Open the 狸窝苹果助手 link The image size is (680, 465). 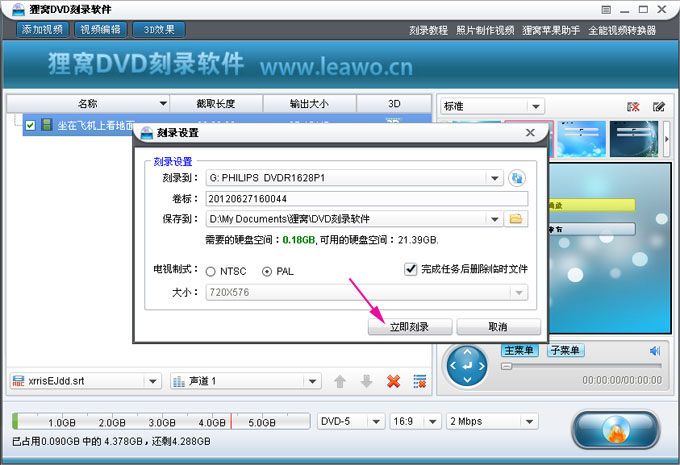point(551,30)
